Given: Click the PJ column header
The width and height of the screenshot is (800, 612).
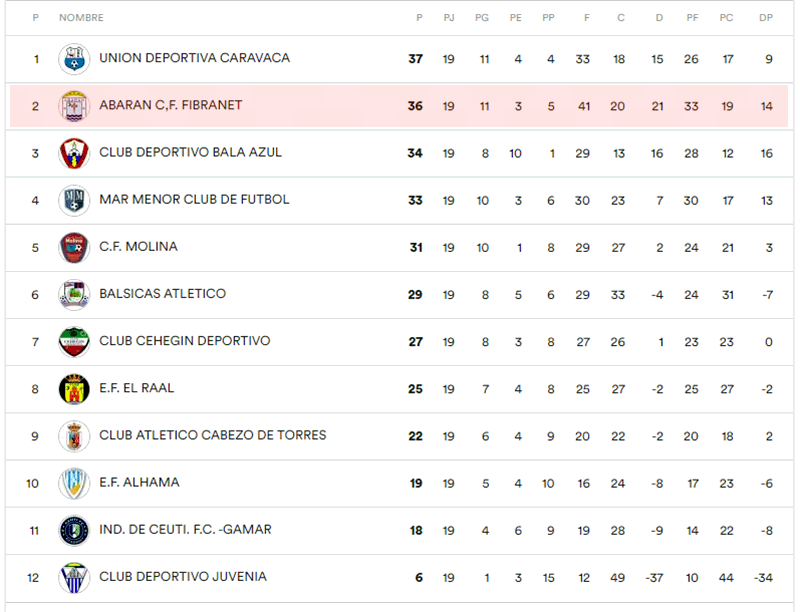Looking at the screenshot, I should pos(449,18).
